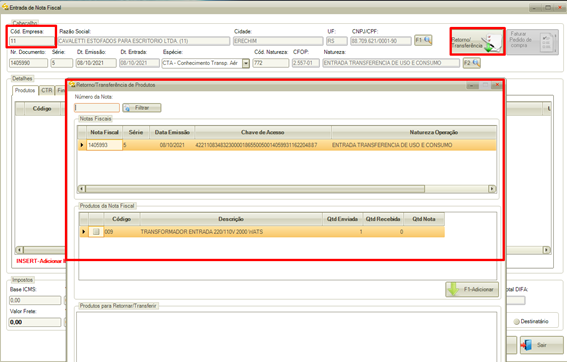Click the F1 search icon beside CNPJ/CPF

pos(423,40)
